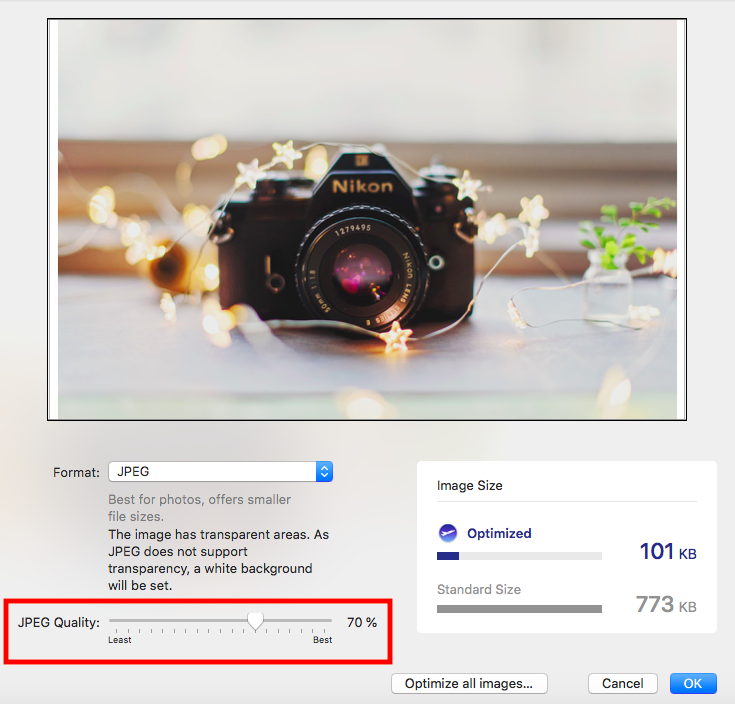Click the Least label under slider
Screen dimensions: 735x704
(x=120, y=640)
